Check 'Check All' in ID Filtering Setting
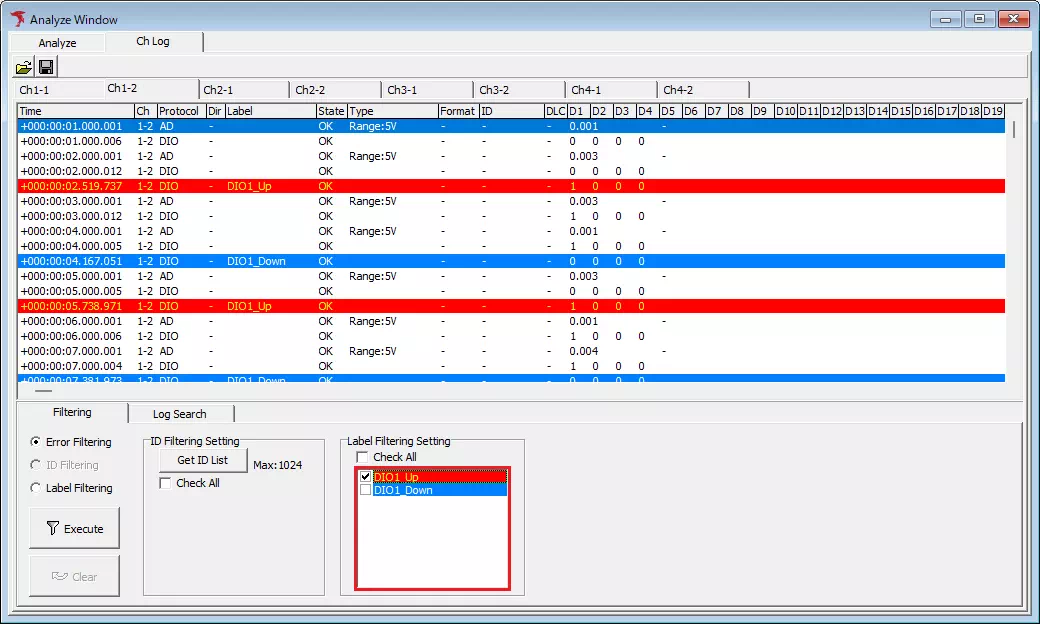This screenshot has height=624, width=1040. (167, 483)
